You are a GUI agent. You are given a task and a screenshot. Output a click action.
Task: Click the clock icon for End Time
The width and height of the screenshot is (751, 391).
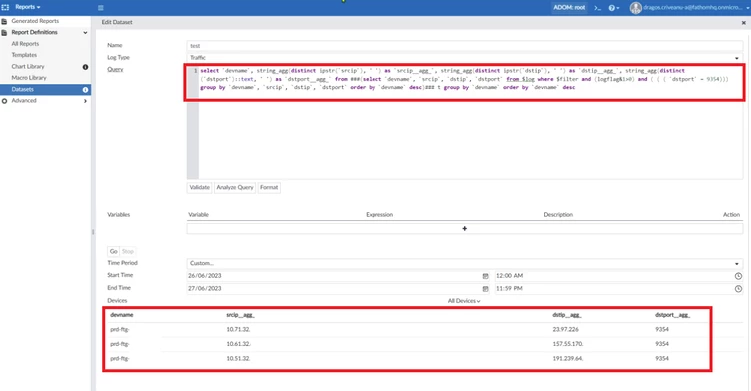pos(738,289)
